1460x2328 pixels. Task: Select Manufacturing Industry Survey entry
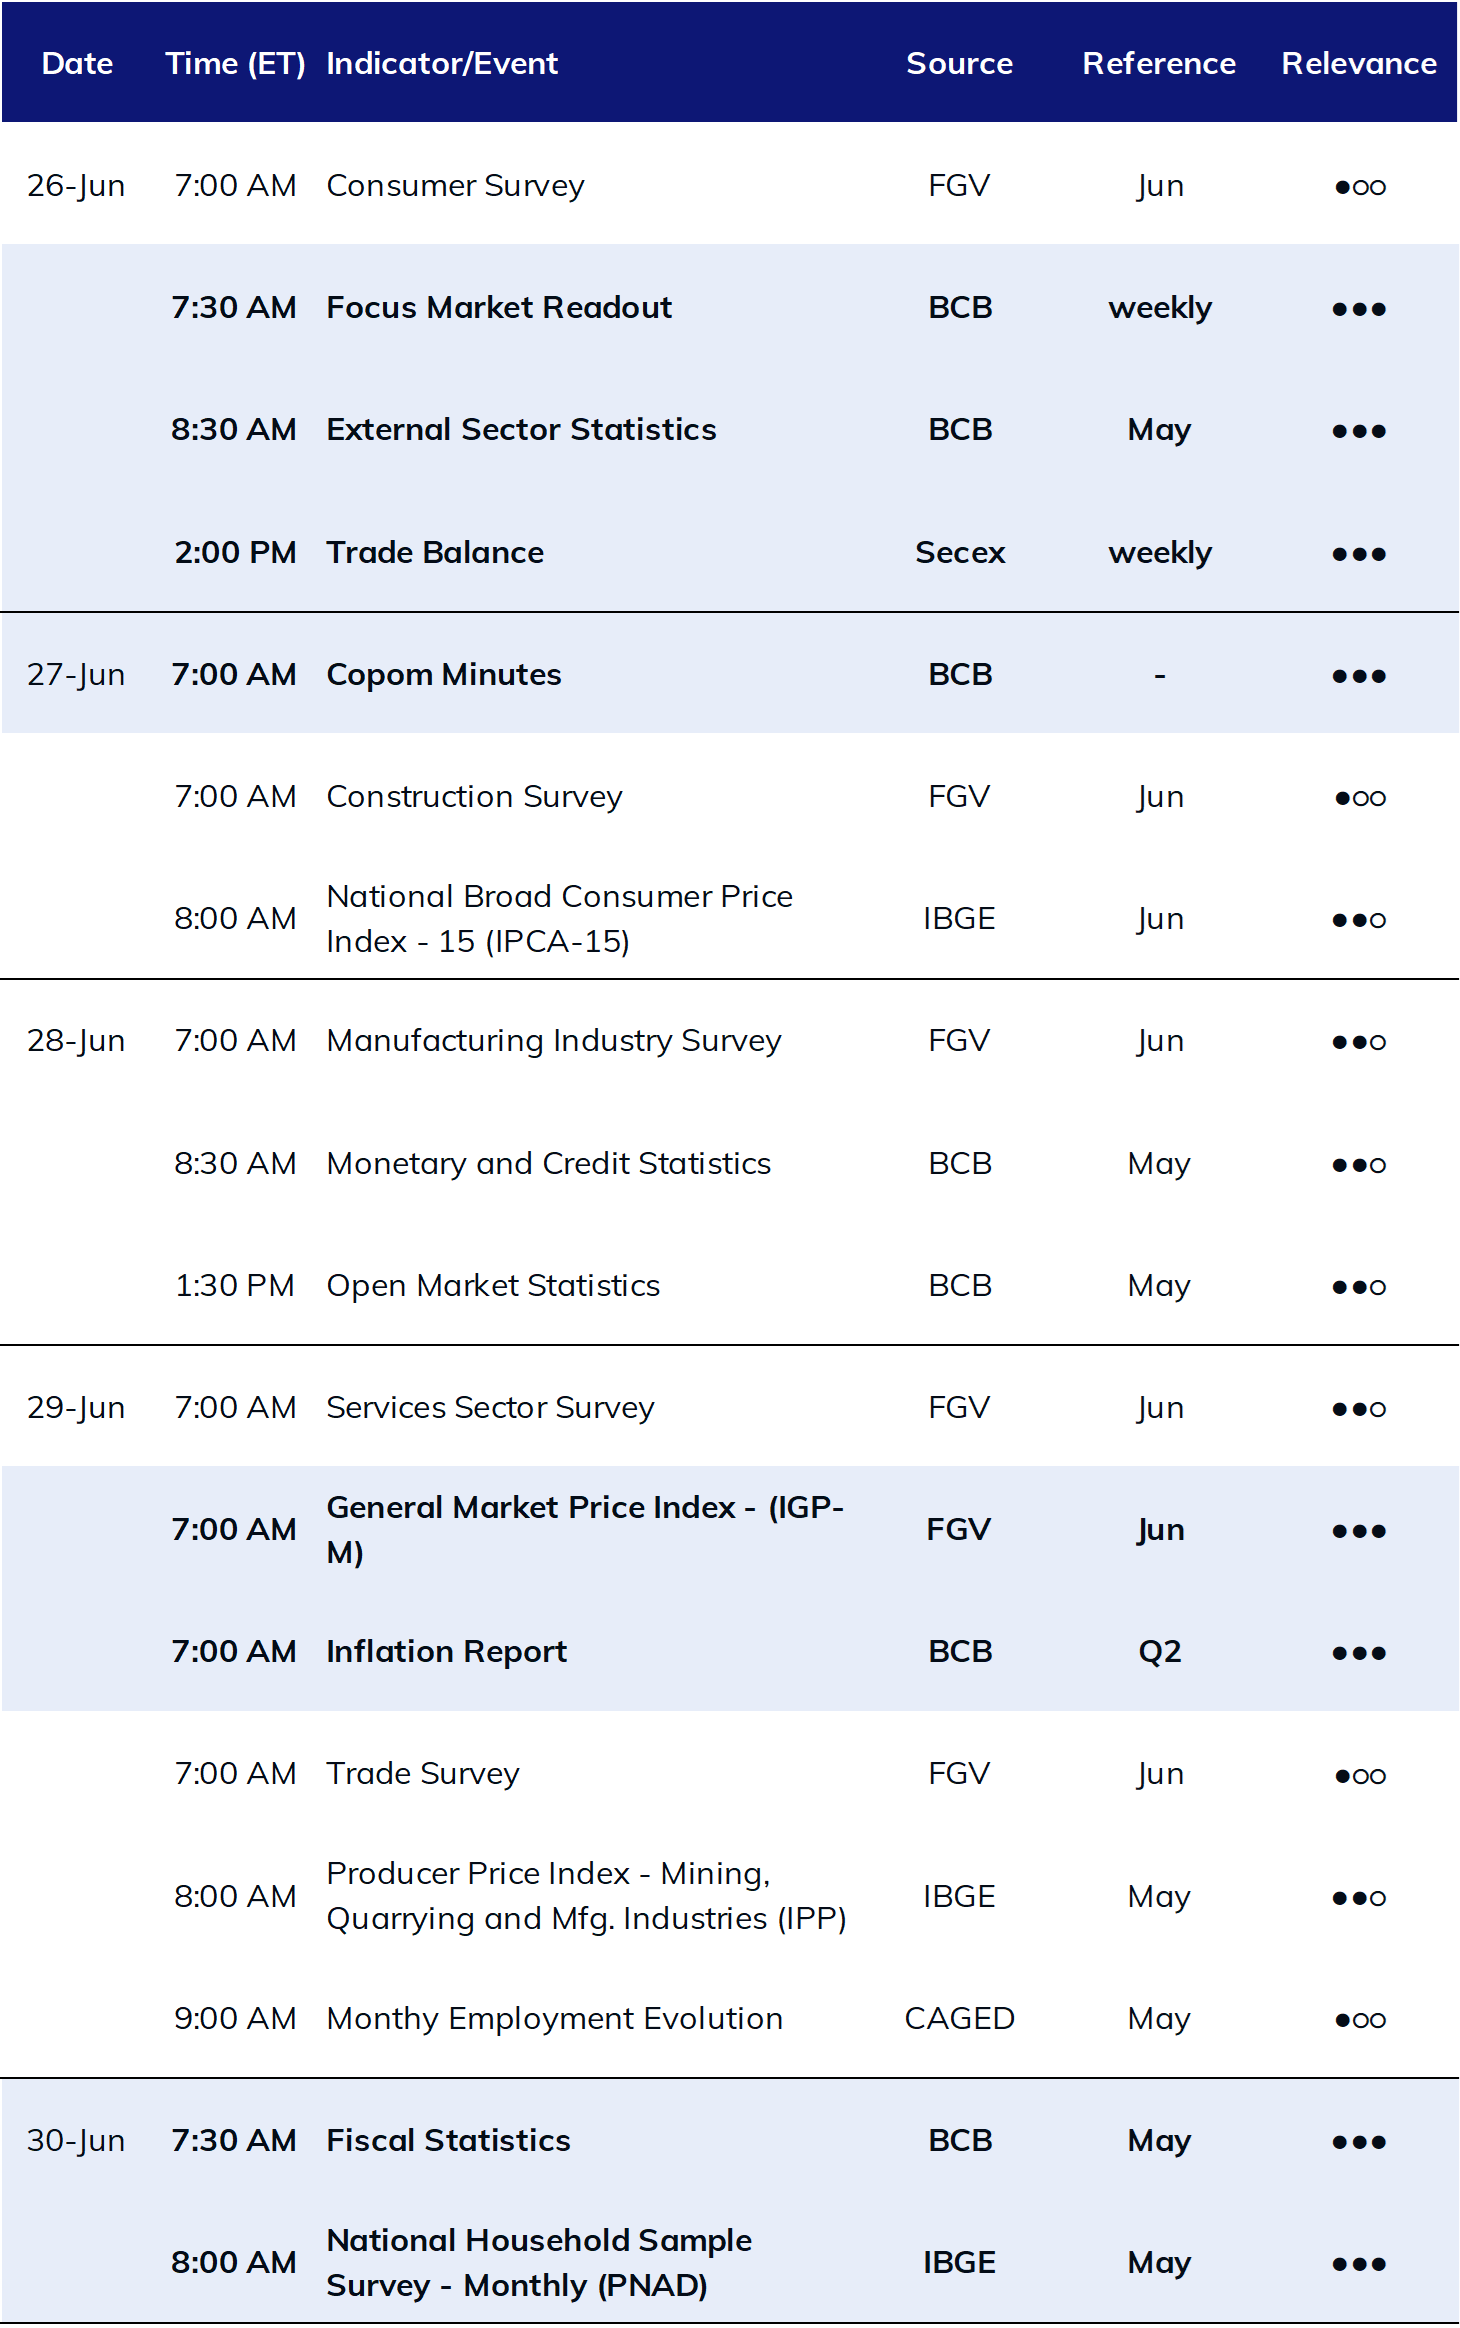(x=553, y=1041)
